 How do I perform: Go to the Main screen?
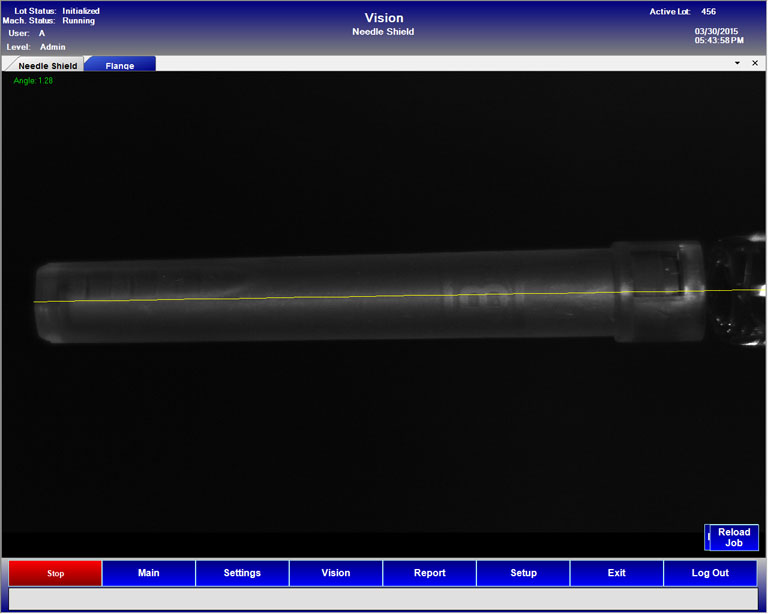(149, 573)
